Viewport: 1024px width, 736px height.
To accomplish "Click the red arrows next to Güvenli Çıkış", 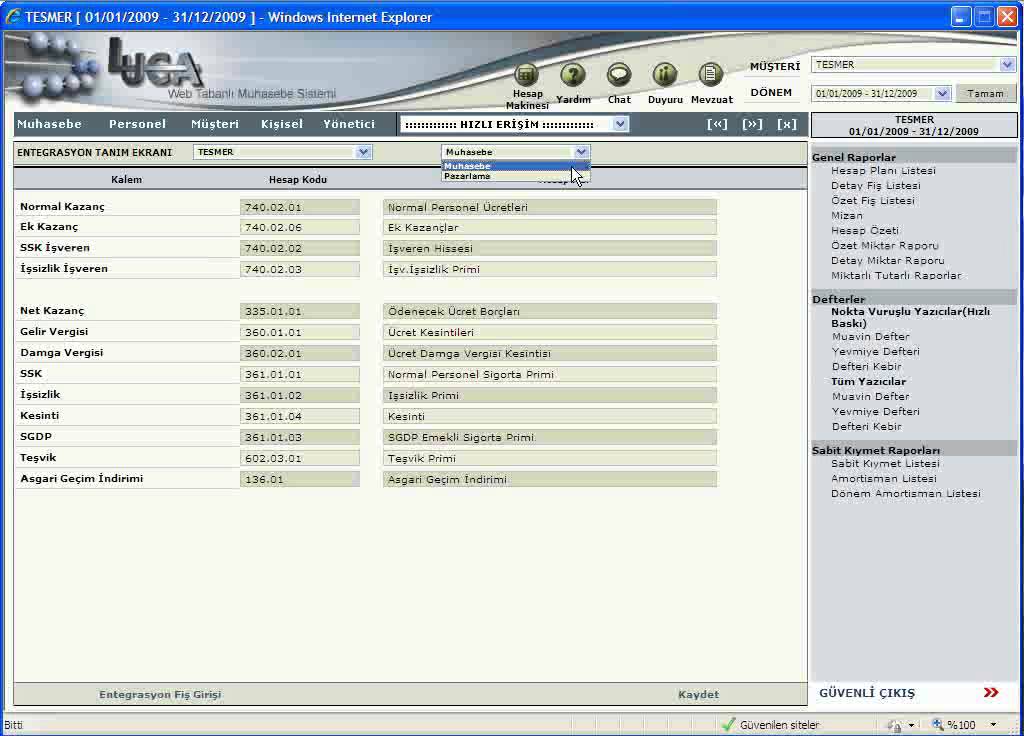I will [990, 693].
